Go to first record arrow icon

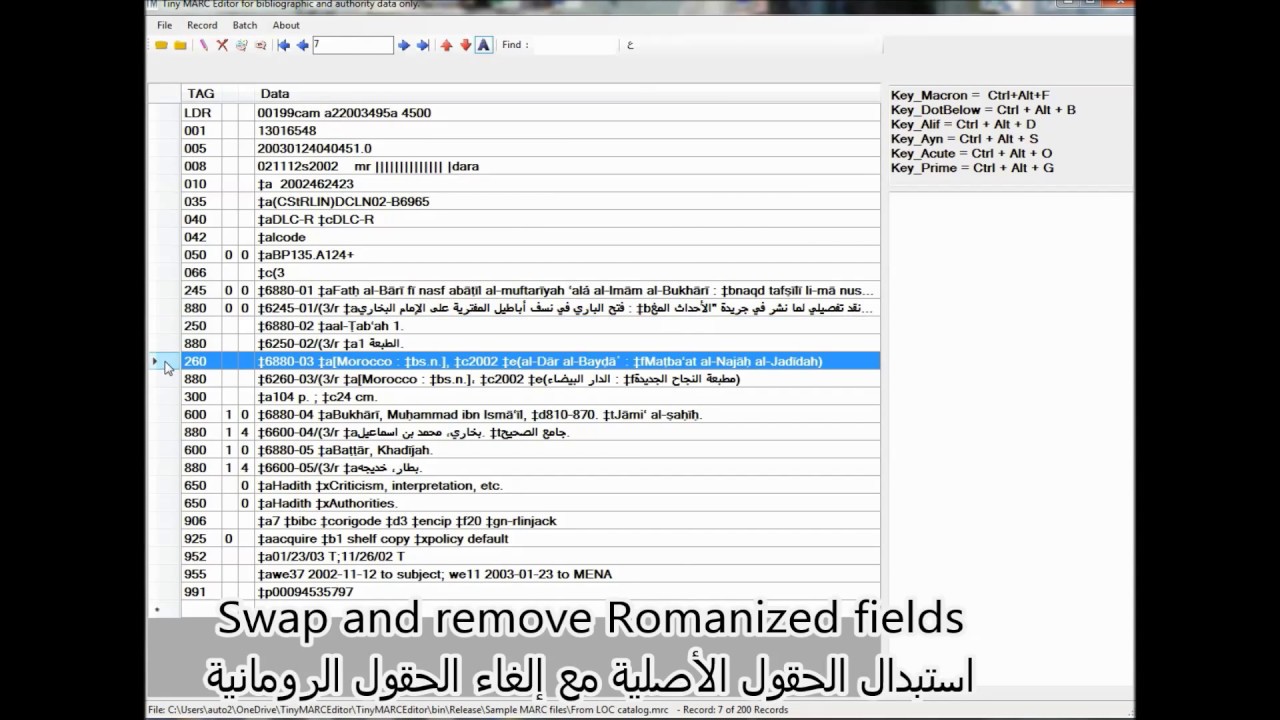[284, 45]
